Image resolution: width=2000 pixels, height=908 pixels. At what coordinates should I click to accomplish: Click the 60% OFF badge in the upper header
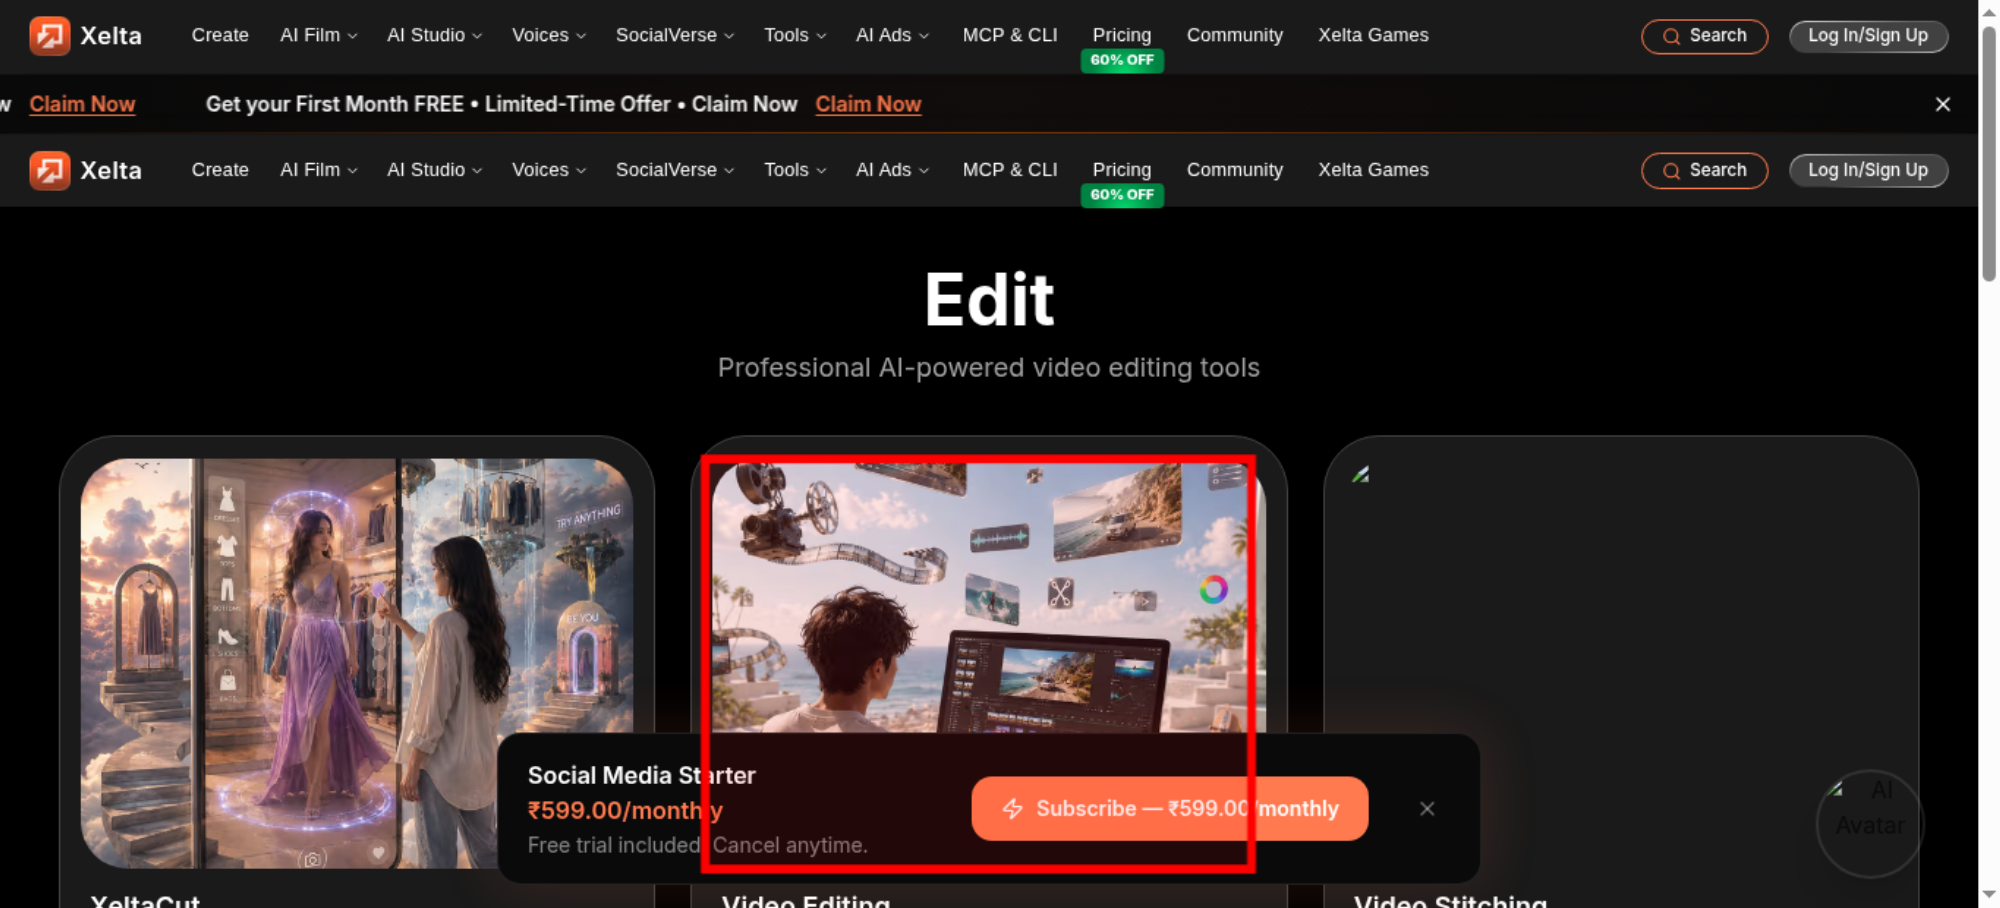click(x=1122, y=60)
